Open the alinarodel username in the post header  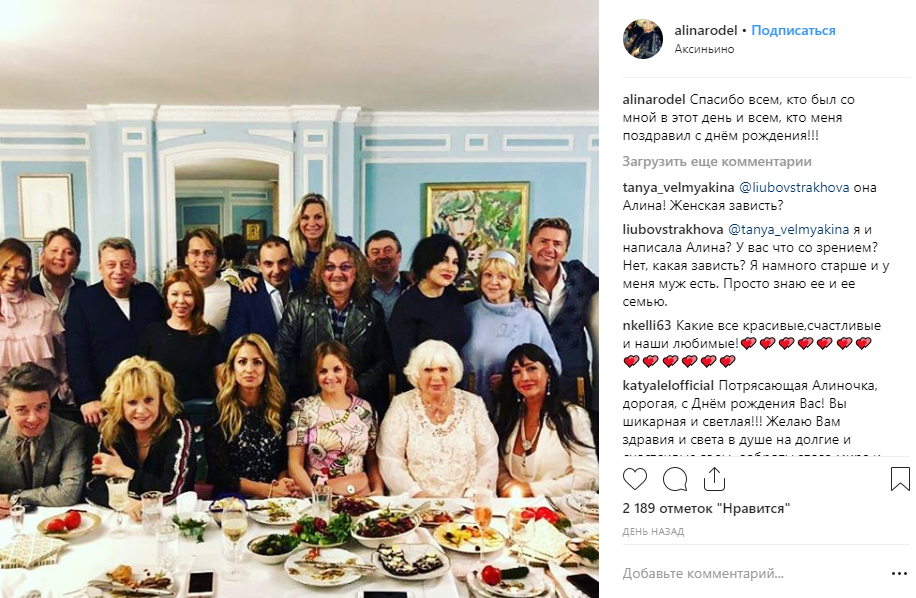tap(706, 30)
